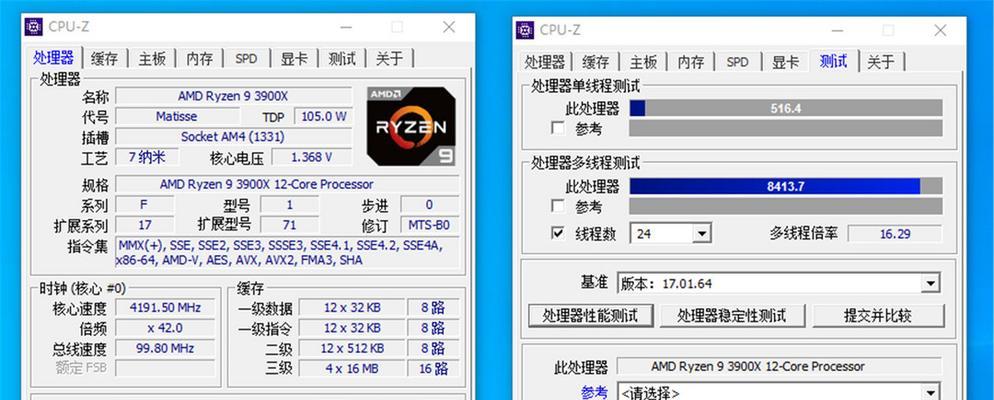Screen dimensions: 994x400
Task: Switch to 内存 tab in the right CPU-Z window
Action: [x=690, y=62]
